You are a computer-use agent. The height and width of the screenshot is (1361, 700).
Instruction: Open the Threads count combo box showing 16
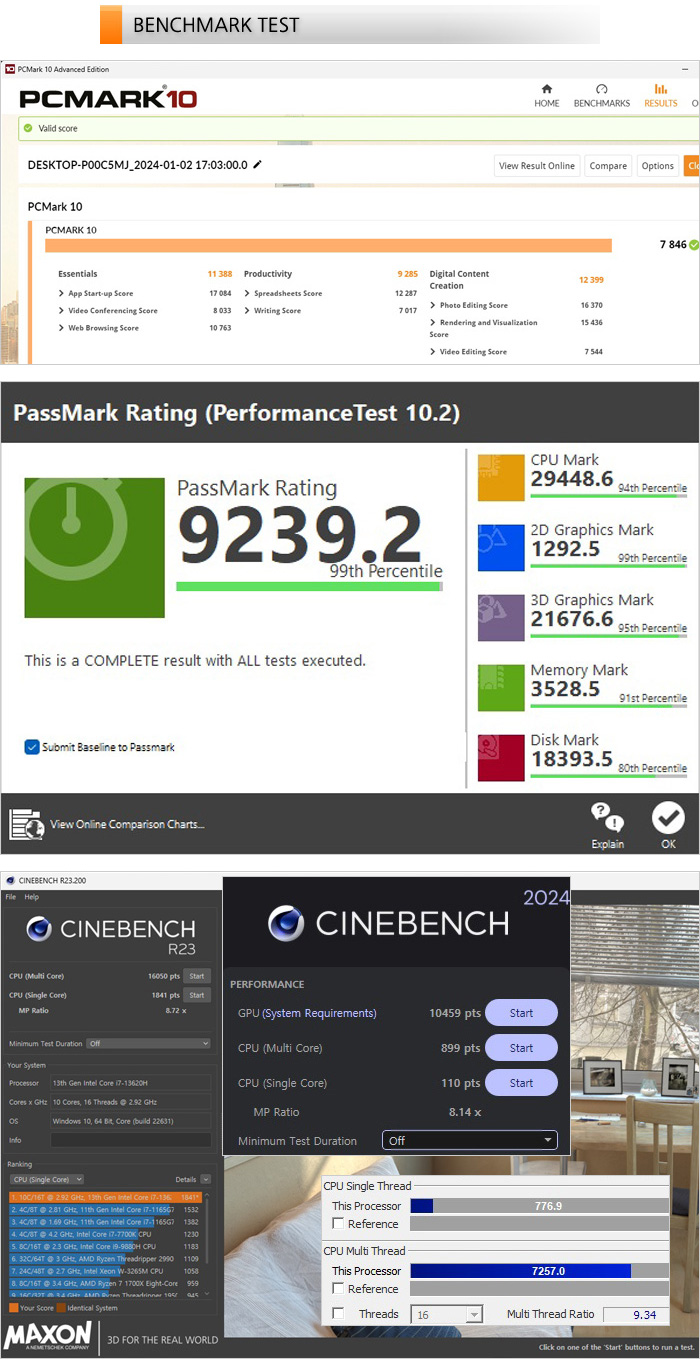446,1314
